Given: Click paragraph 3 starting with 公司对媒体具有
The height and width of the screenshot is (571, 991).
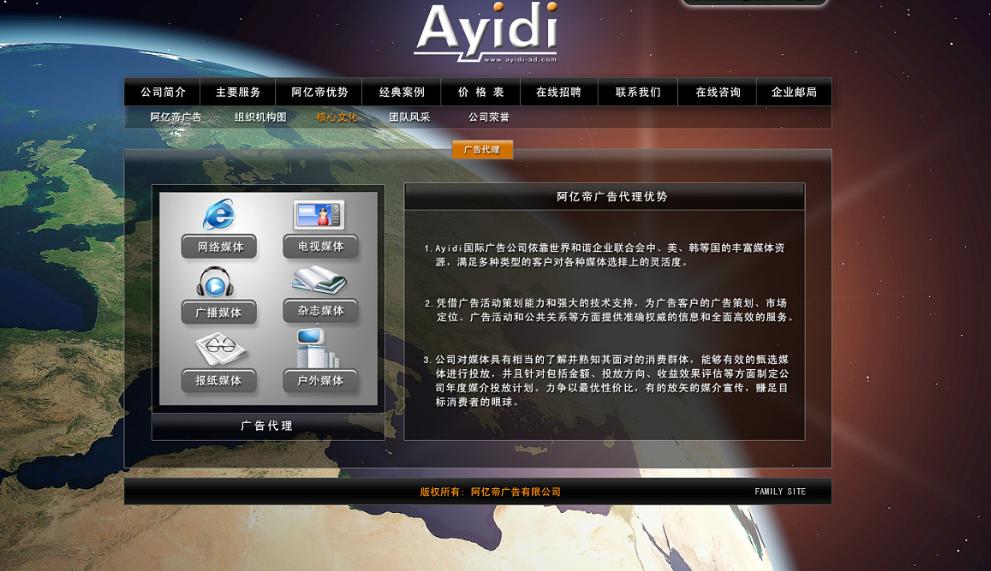Looking at the screenshot, I should [x=606, y=381].
